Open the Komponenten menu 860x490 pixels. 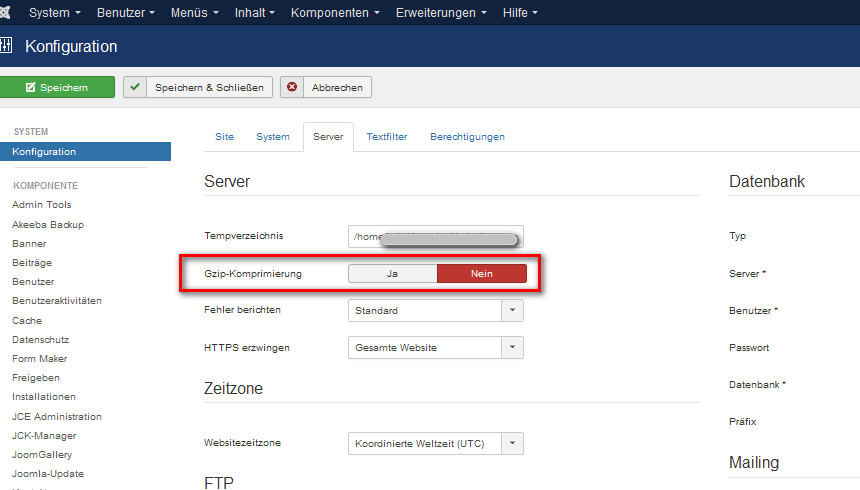tap(335, 13)
